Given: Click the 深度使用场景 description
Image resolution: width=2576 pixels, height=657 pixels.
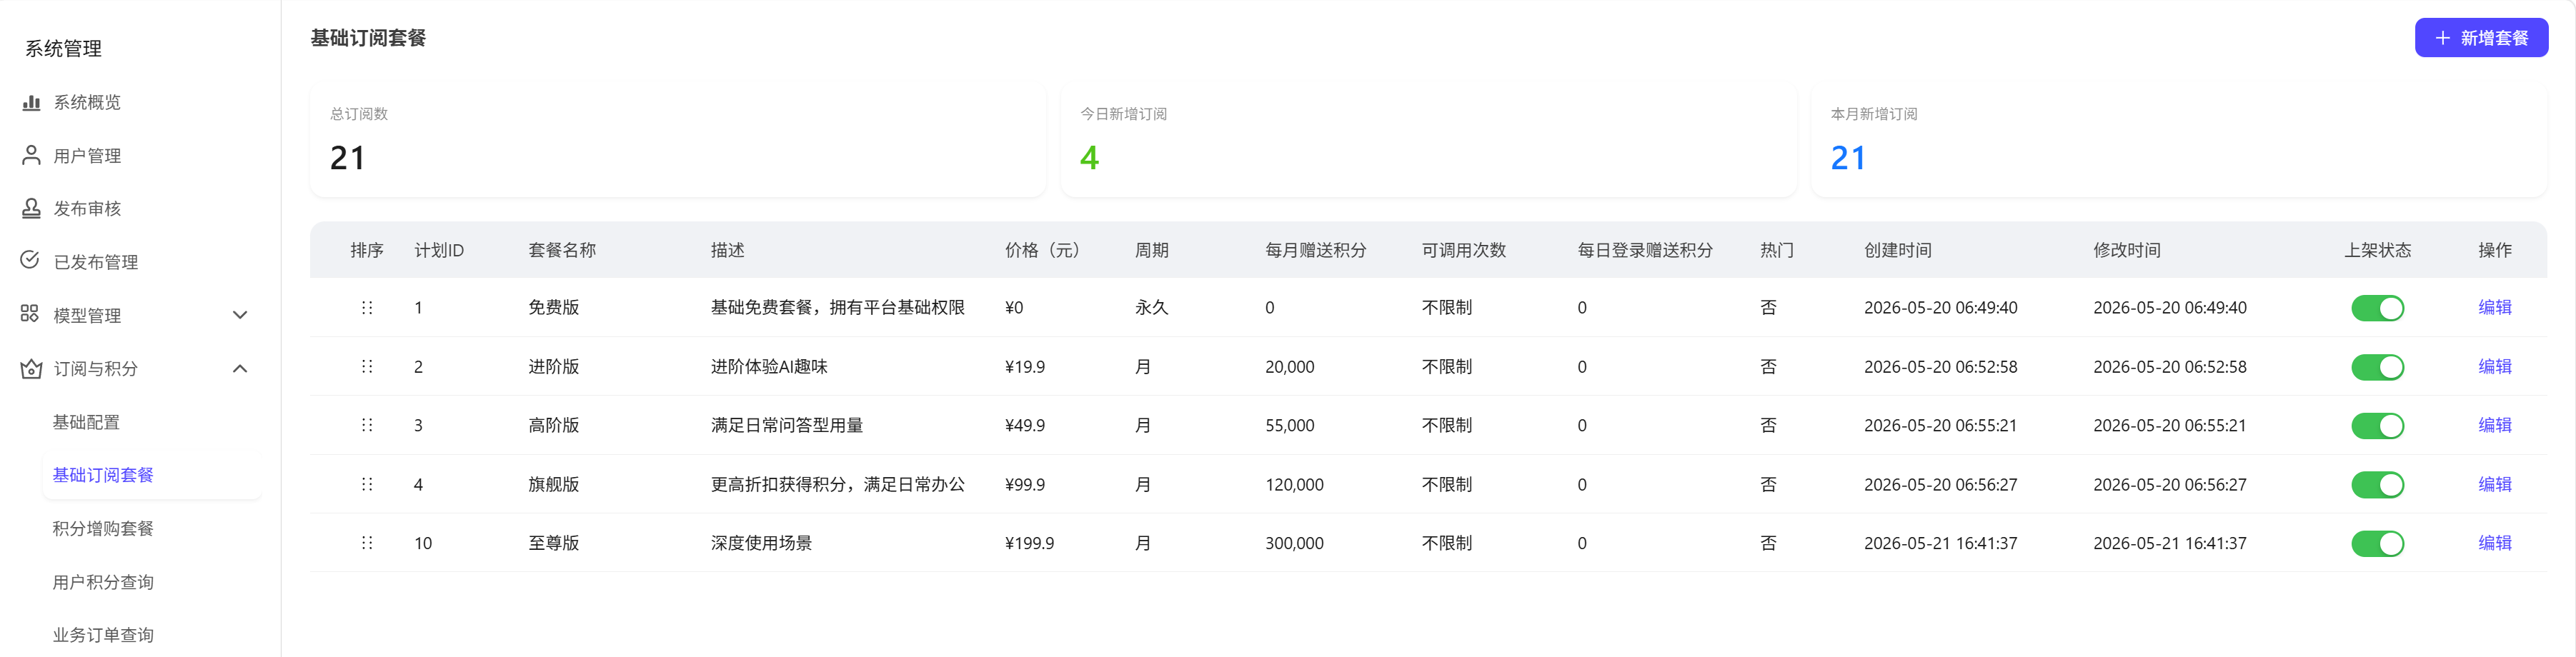Looking at the screenshot, I should click(x=761, y=543).
